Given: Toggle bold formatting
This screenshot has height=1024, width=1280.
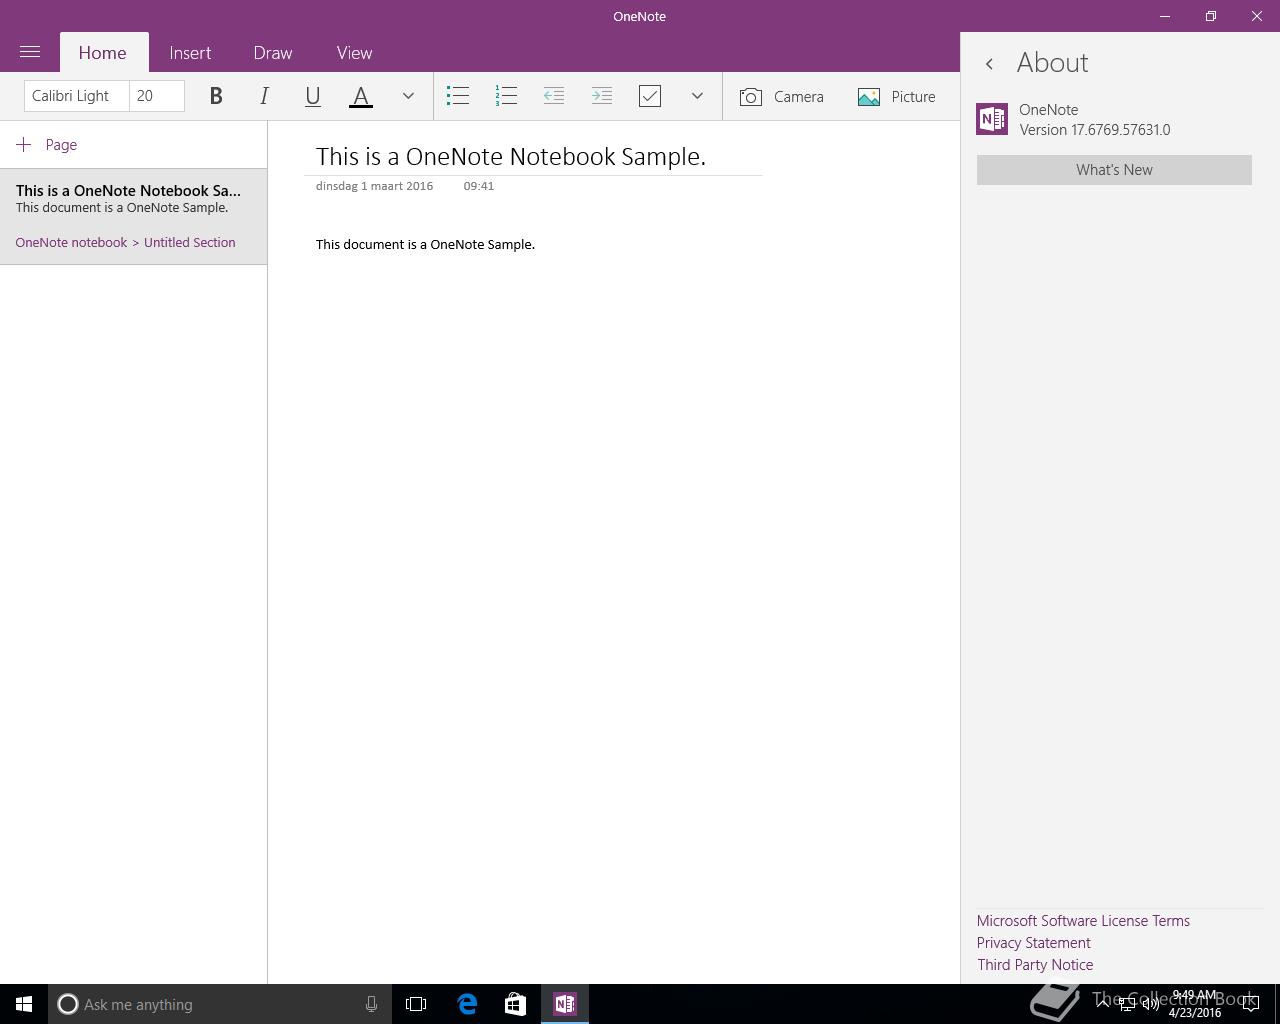Looking at the screenshot, I should coord(216,96).
